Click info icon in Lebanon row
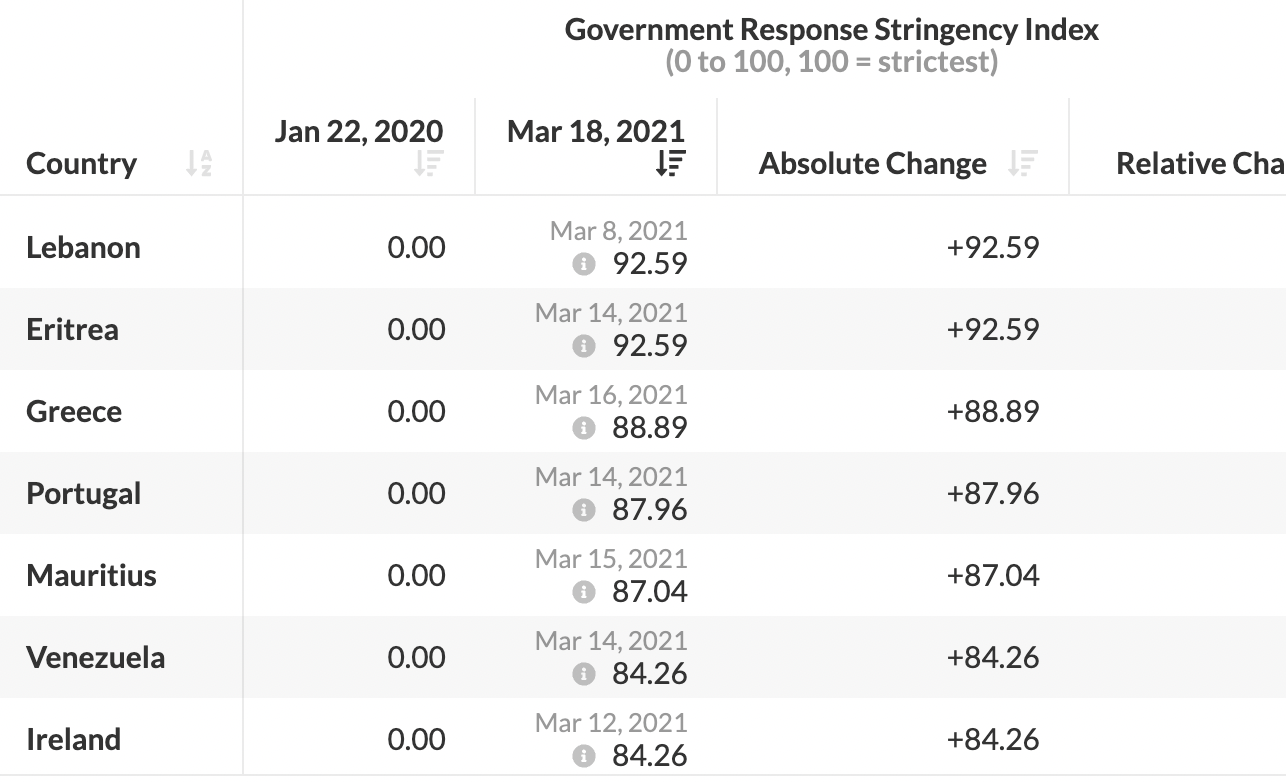Screen dimensions: 1286x782 (x=583, y=264)
